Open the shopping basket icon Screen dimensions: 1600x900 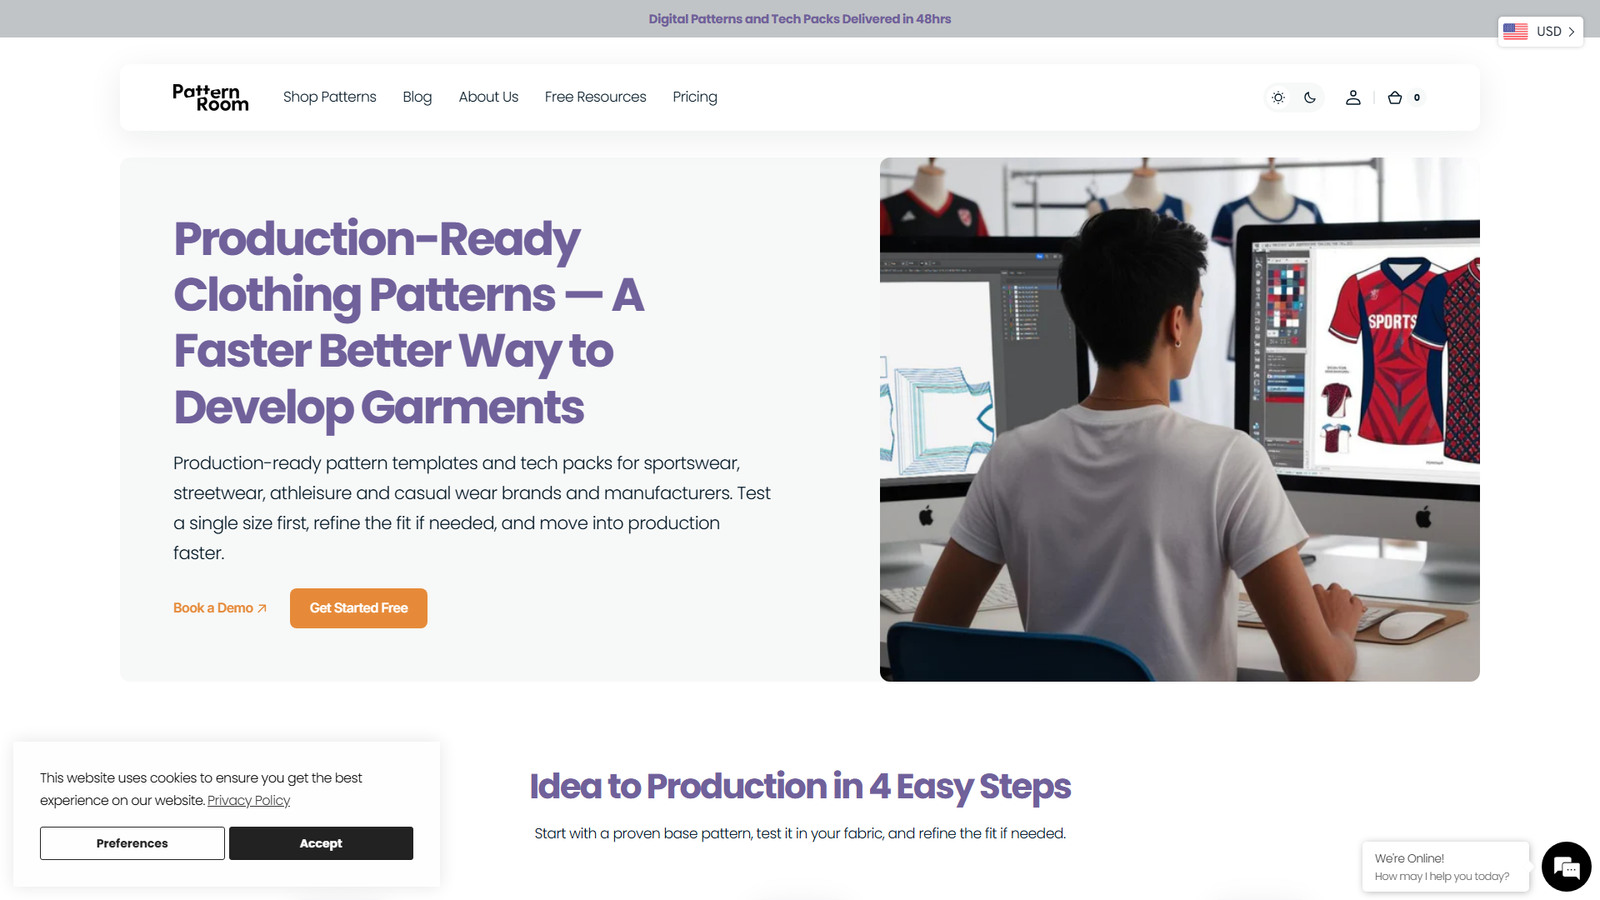(x=1396, y=97)
